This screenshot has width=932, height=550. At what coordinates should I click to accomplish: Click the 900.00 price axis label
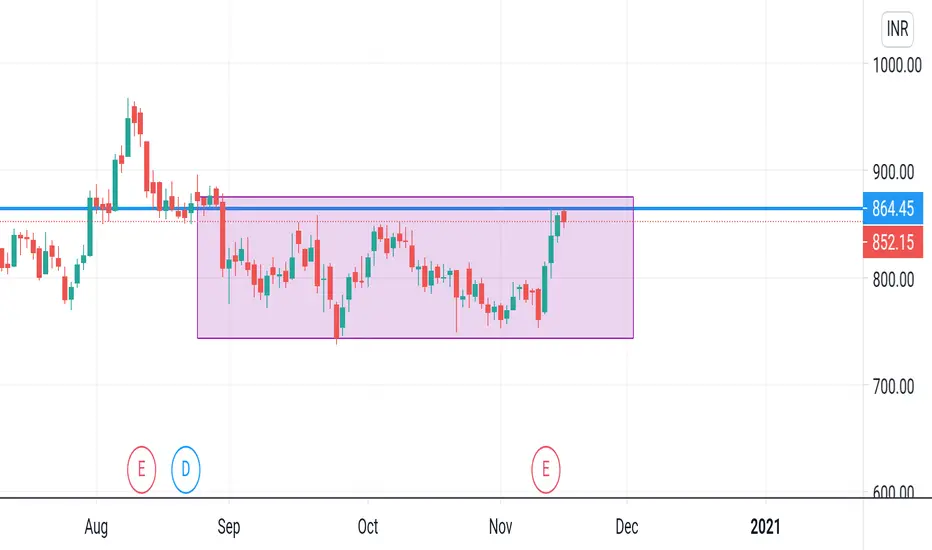tap(893, 172)
